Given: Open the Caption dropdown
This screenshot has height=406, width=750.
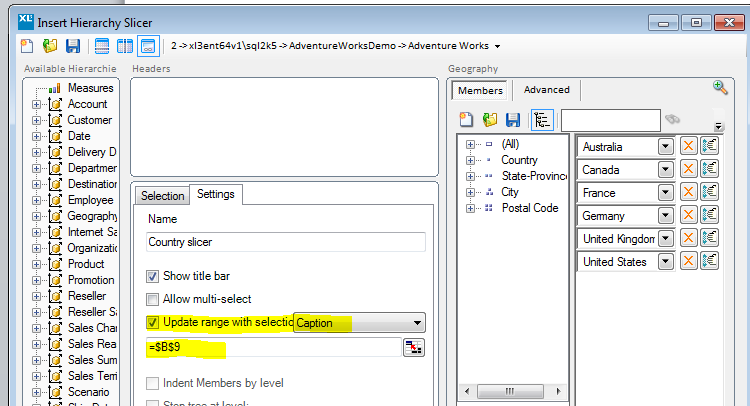Looking at the screenshot, I should click(x=417, y=323).
